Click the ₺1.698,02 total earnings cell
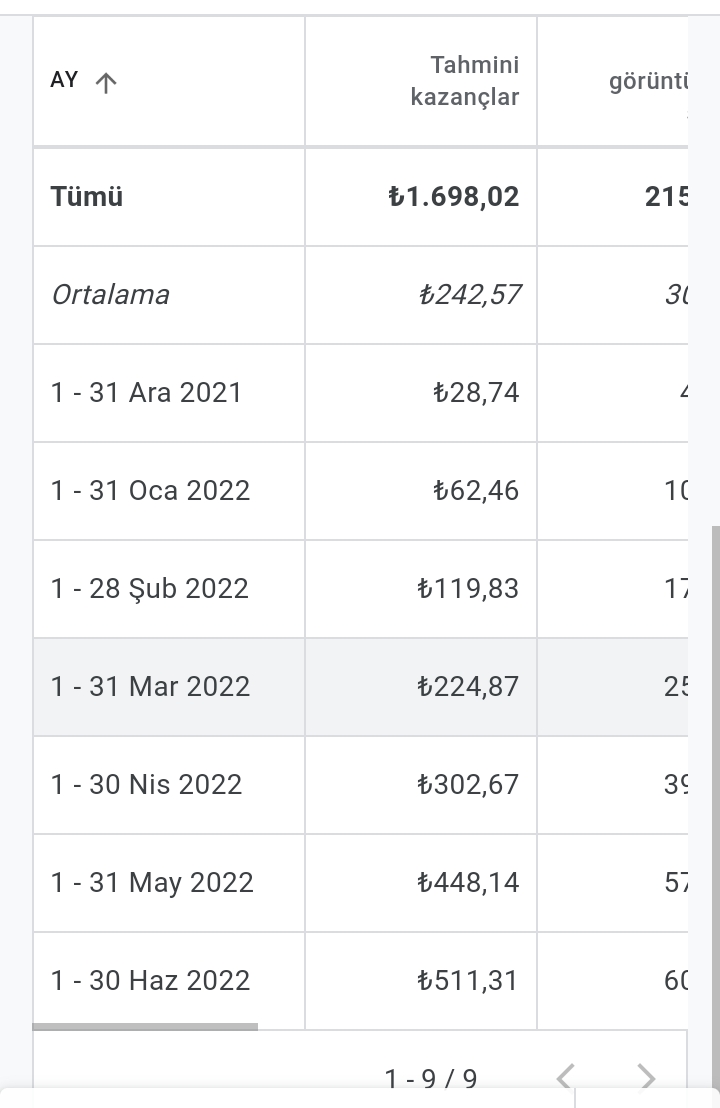The image size is (720, 1108). [x=454, y=196]
